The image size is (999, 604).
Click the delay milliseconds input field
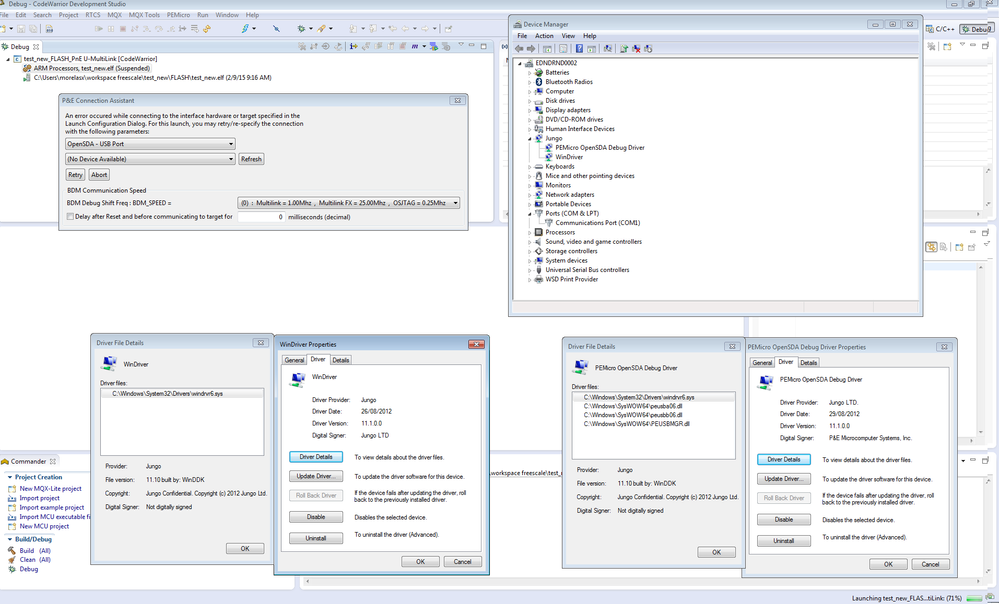point(261,217)
